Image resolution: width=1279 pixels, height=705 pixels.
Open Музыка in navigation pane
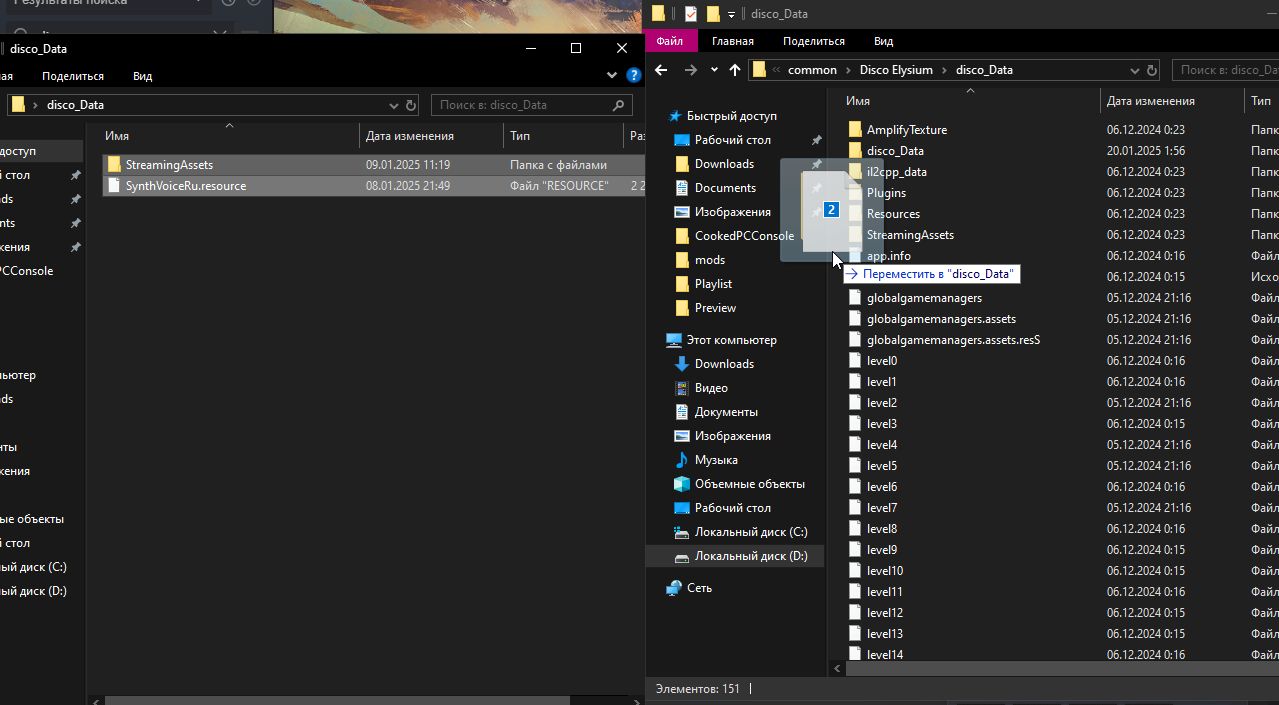point(716,460)
